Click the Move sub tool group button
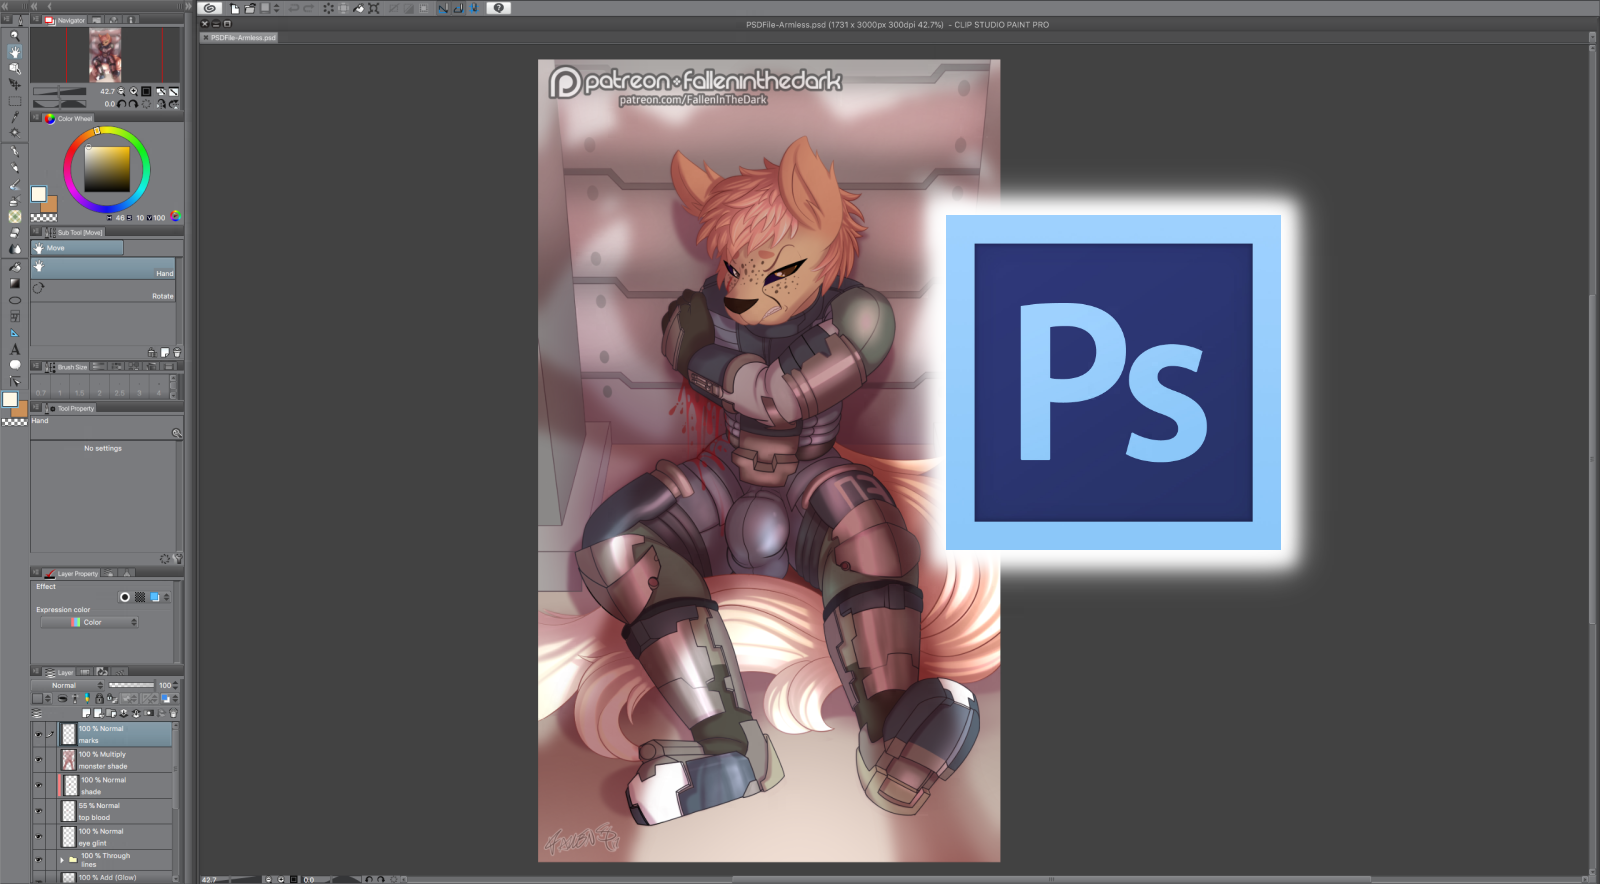 click(x=78, y=248)
